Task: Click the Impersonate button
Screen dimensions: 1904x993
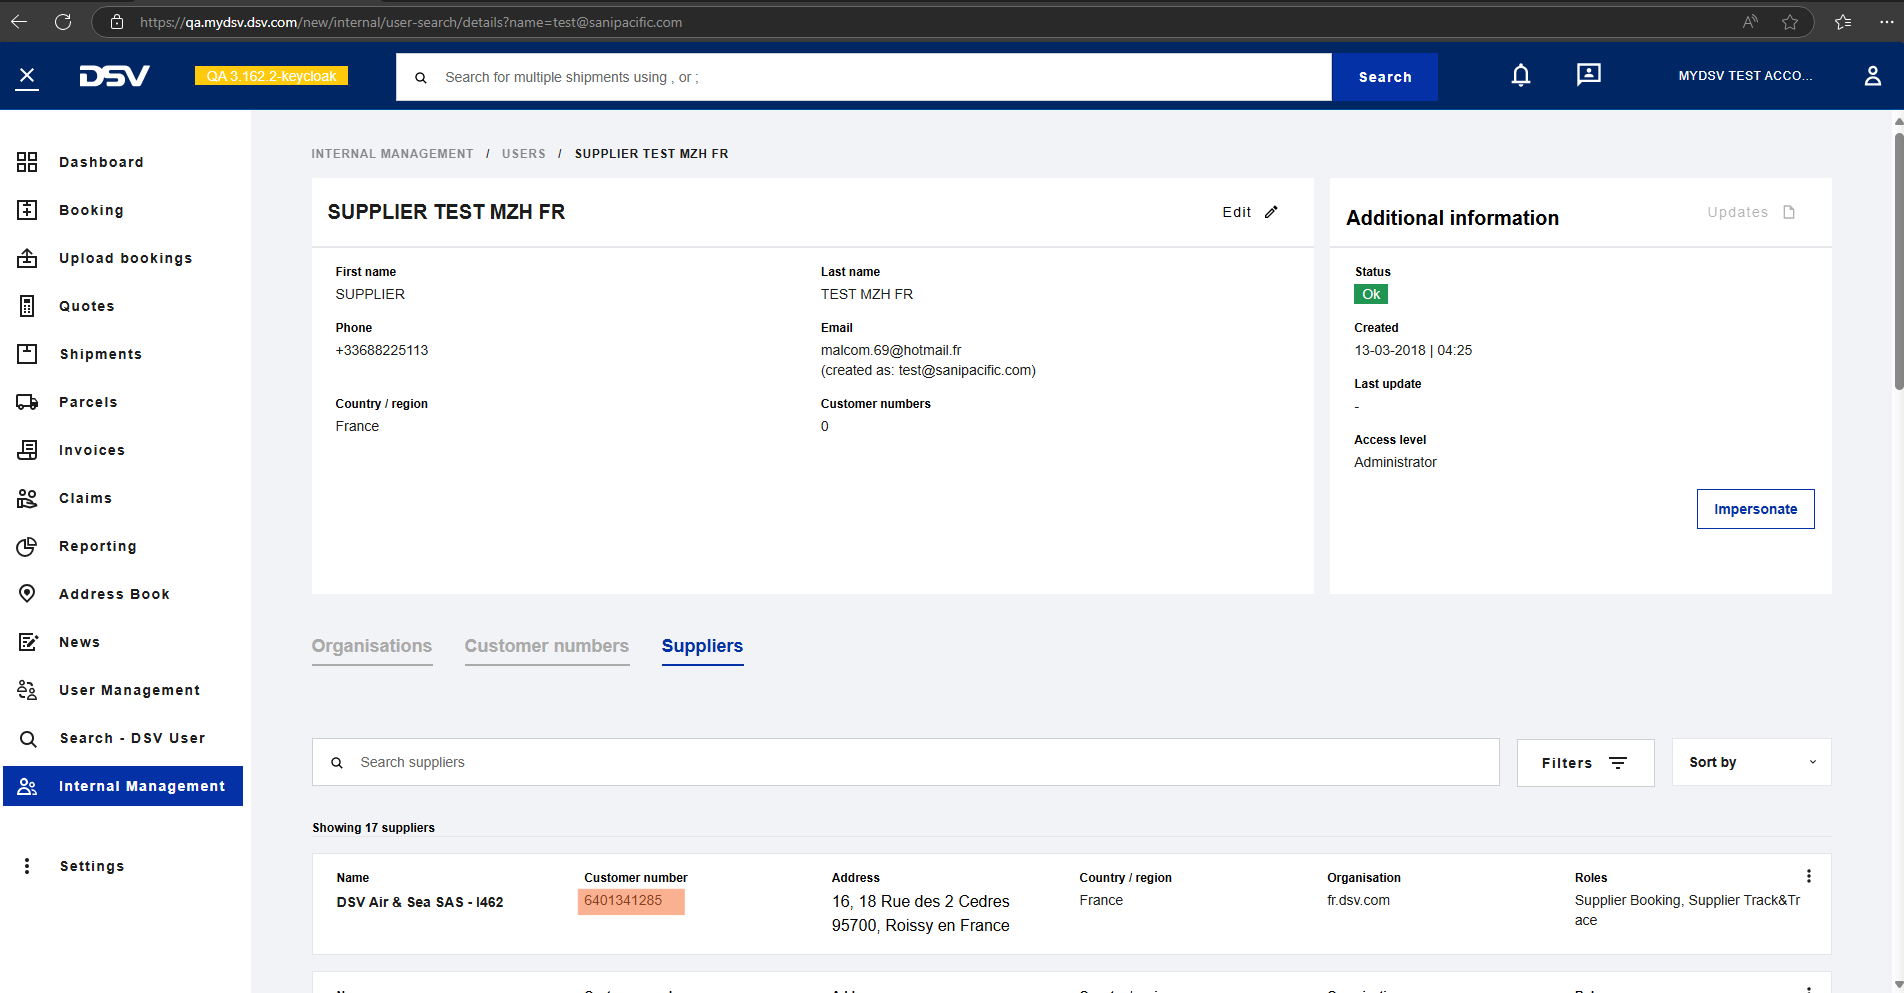Action: coord(1755,509)
